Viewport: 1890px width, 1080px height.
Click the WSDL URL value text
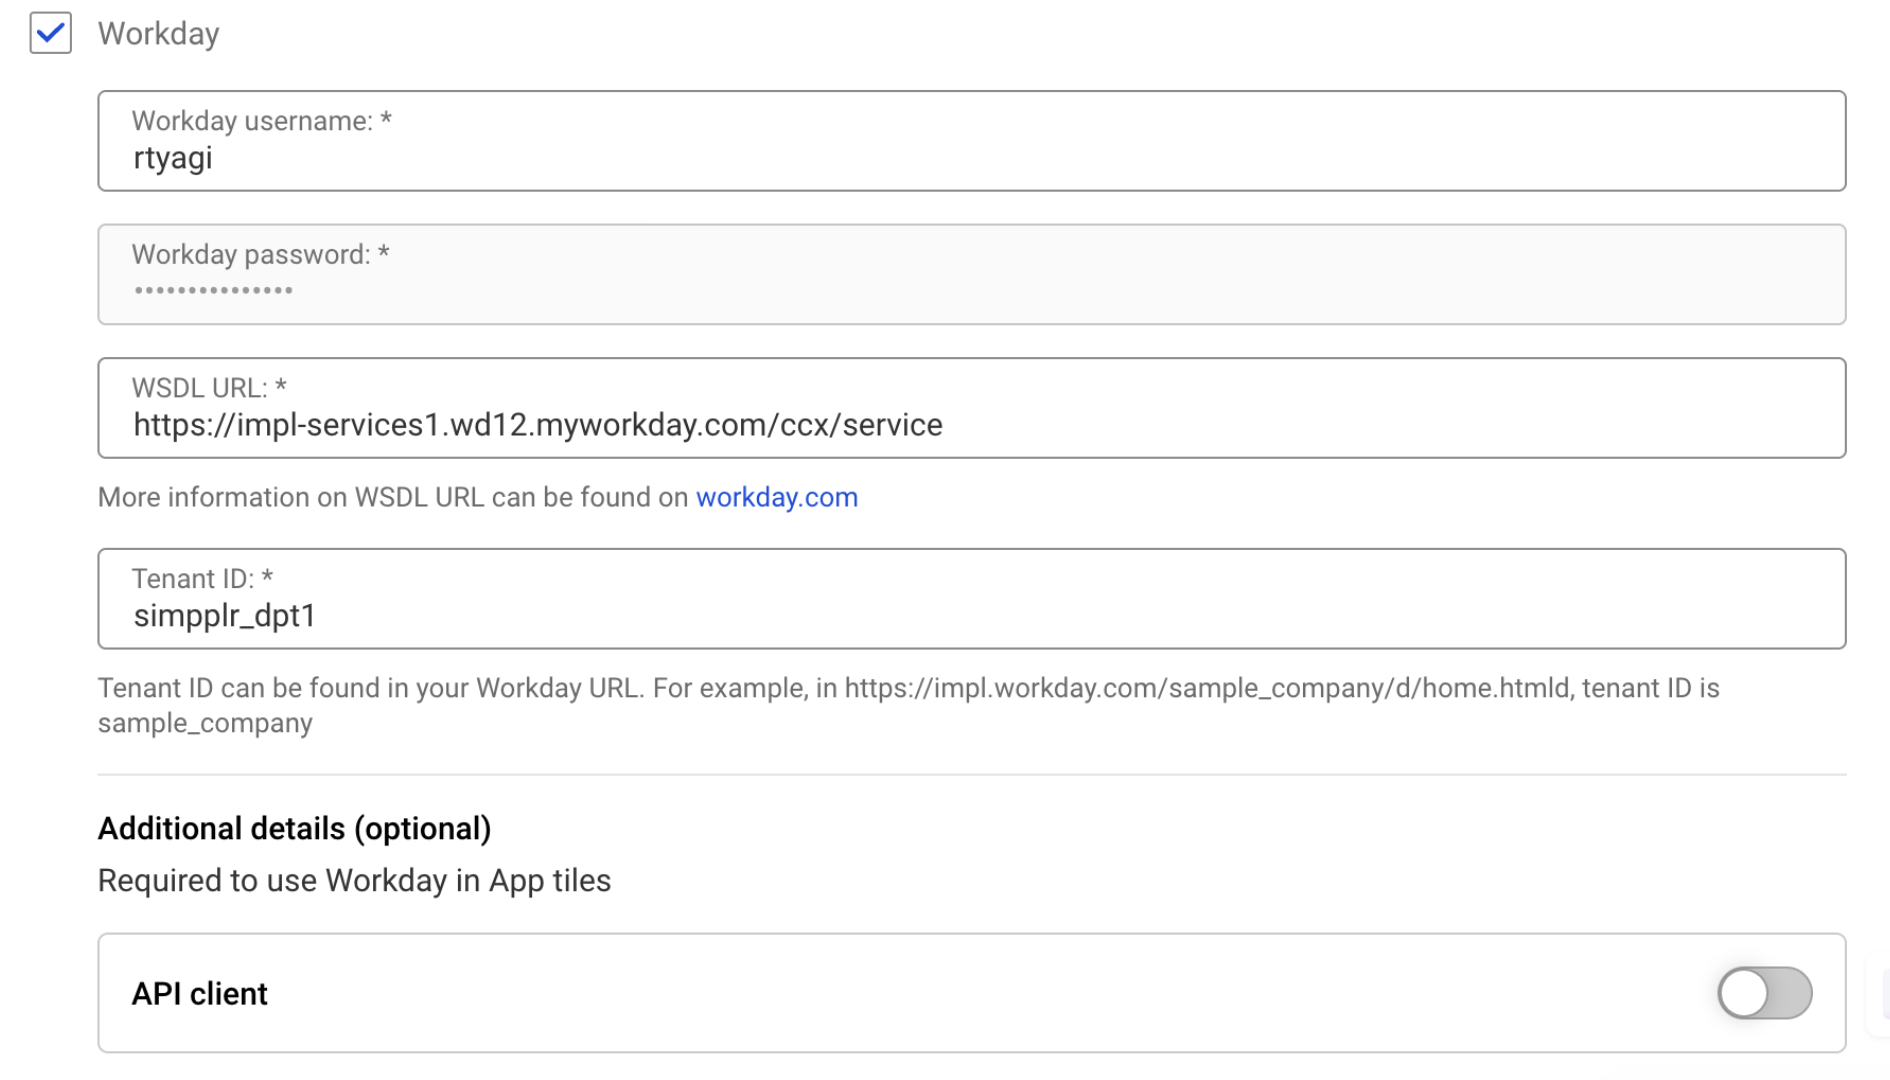(x=537, y=424)
